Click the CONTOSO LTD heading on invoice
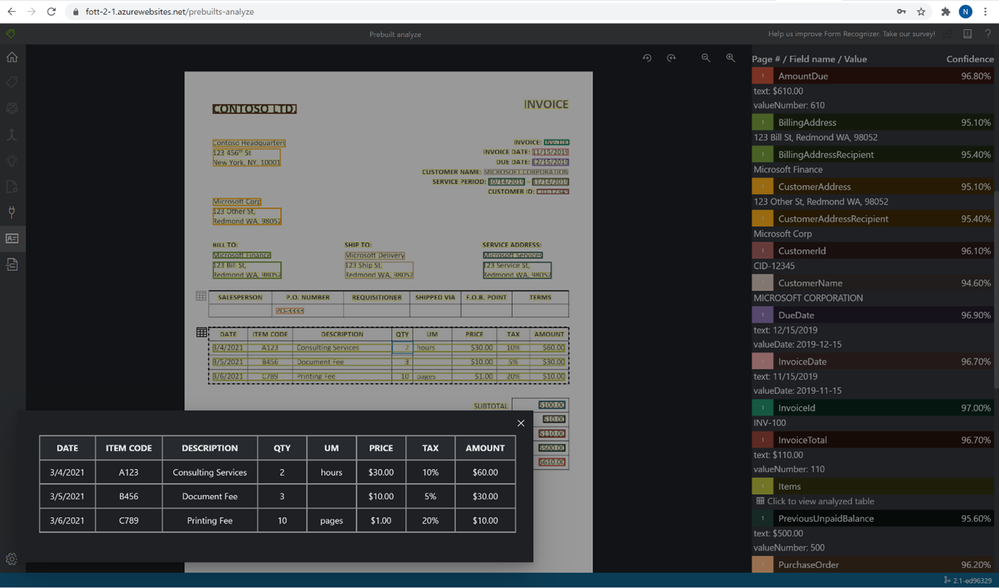The height and width of the screenshot is (588, 999). click(254, 109)
